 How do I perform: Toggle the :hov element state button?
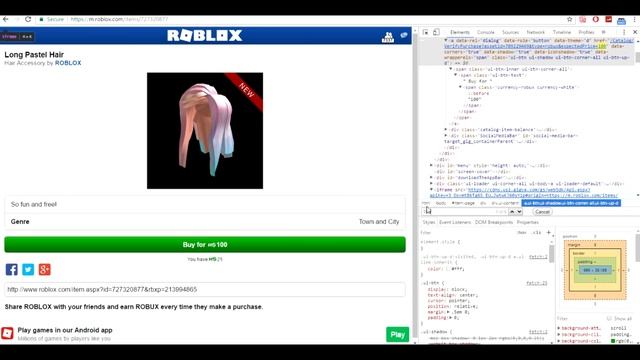click(x=522, y=233)
